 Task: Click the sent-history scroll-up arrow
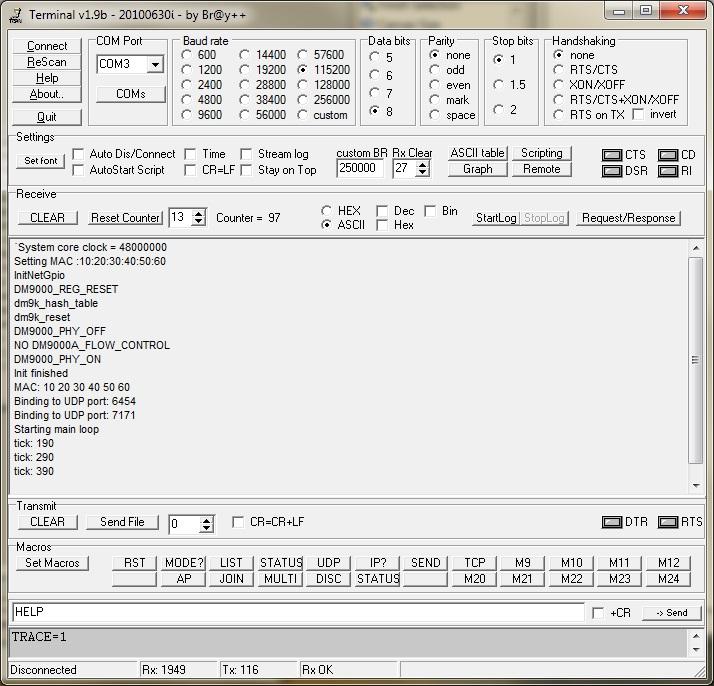[696, 635]
